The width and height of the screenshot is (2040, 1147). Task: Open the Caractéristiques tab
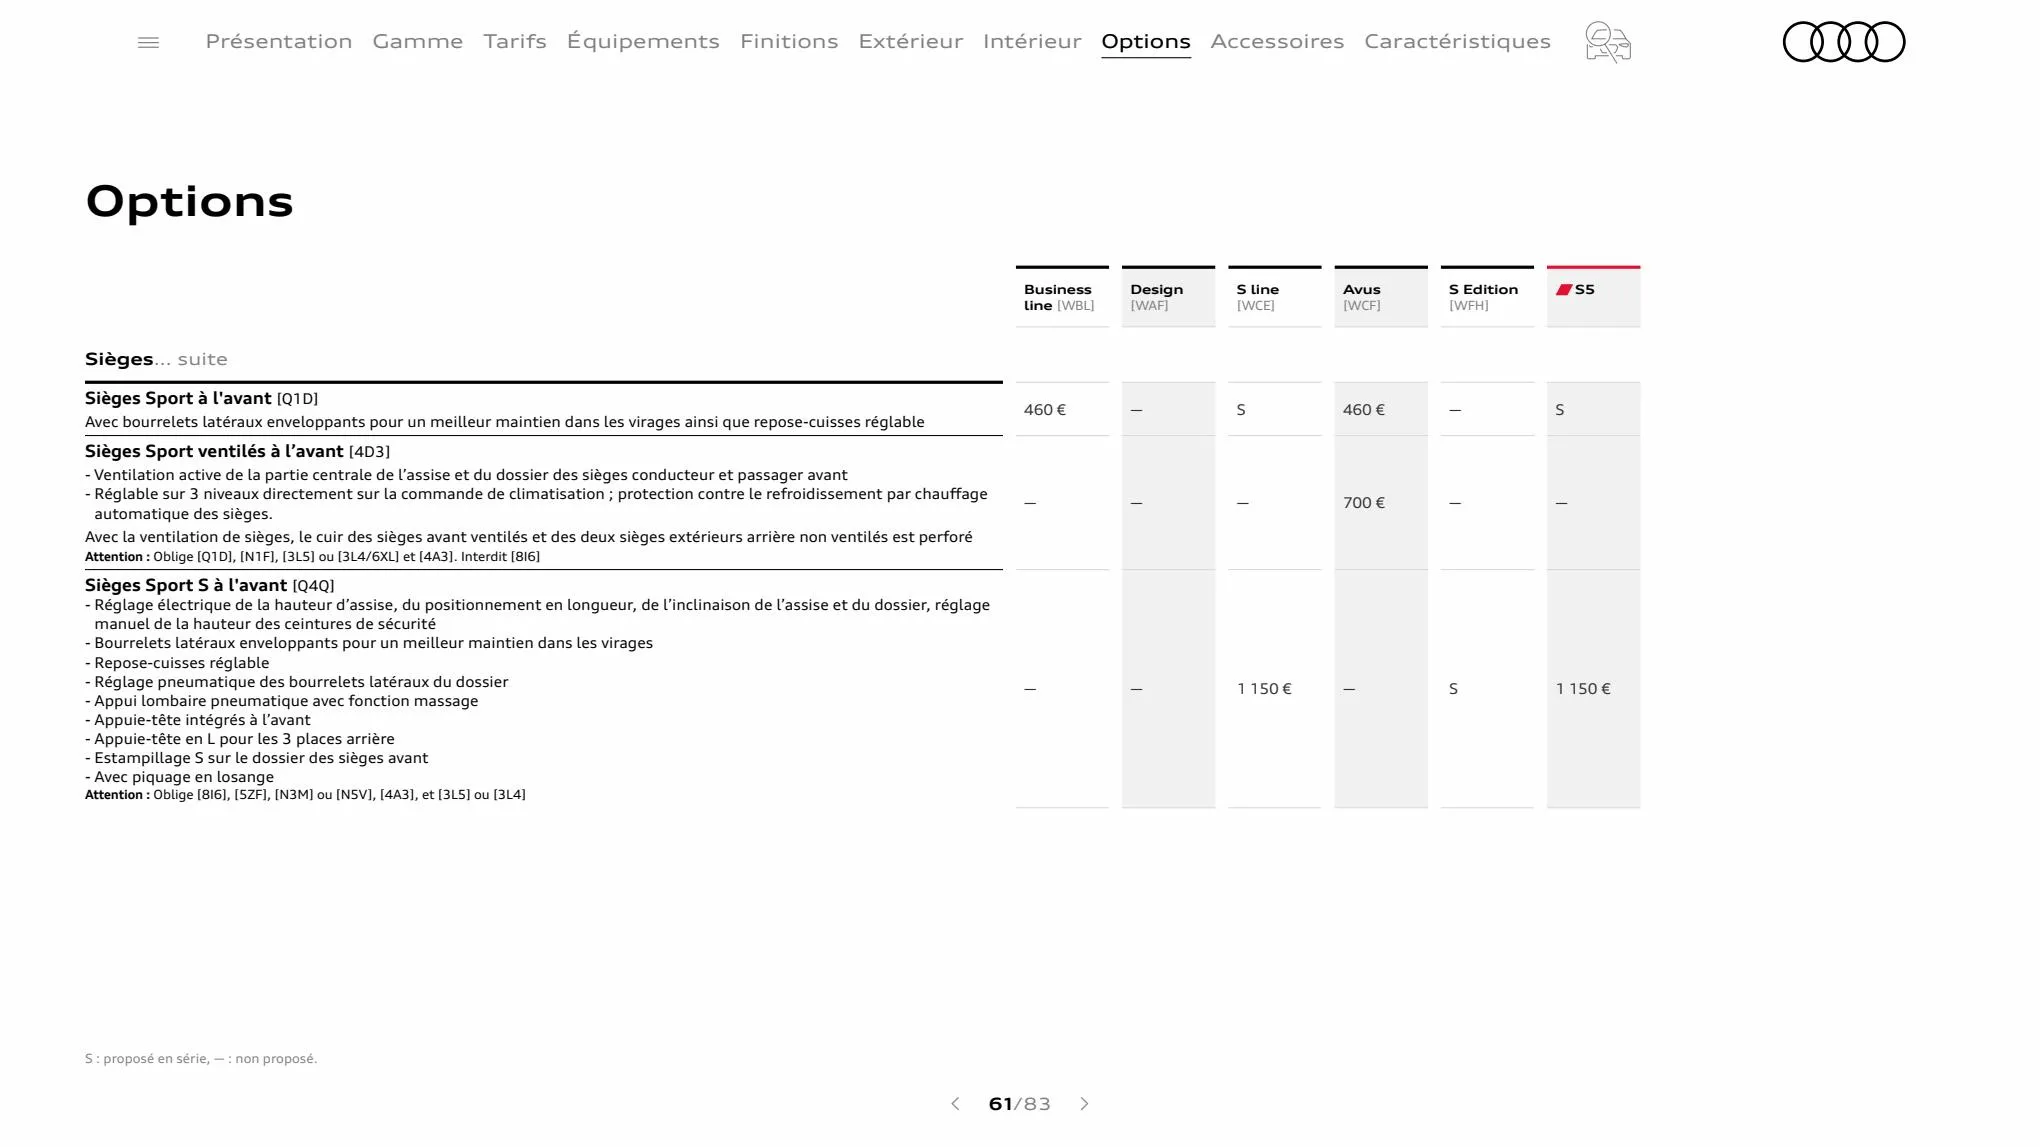pos(1457,41)
